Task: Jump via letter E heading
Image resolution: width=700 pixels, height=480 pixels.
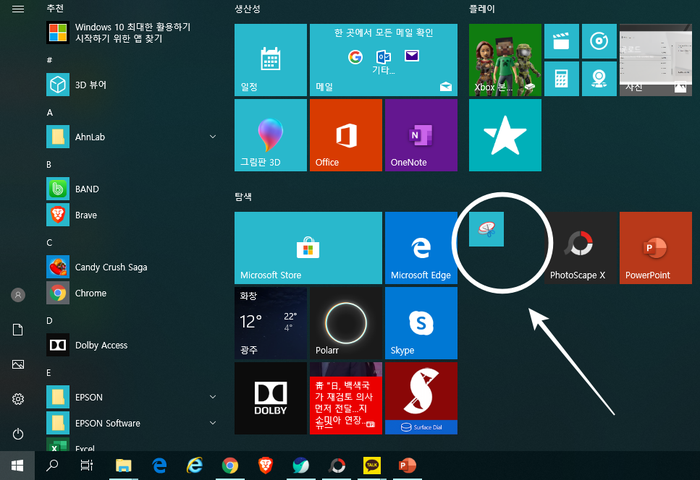Action: click(x=49, y=372)
